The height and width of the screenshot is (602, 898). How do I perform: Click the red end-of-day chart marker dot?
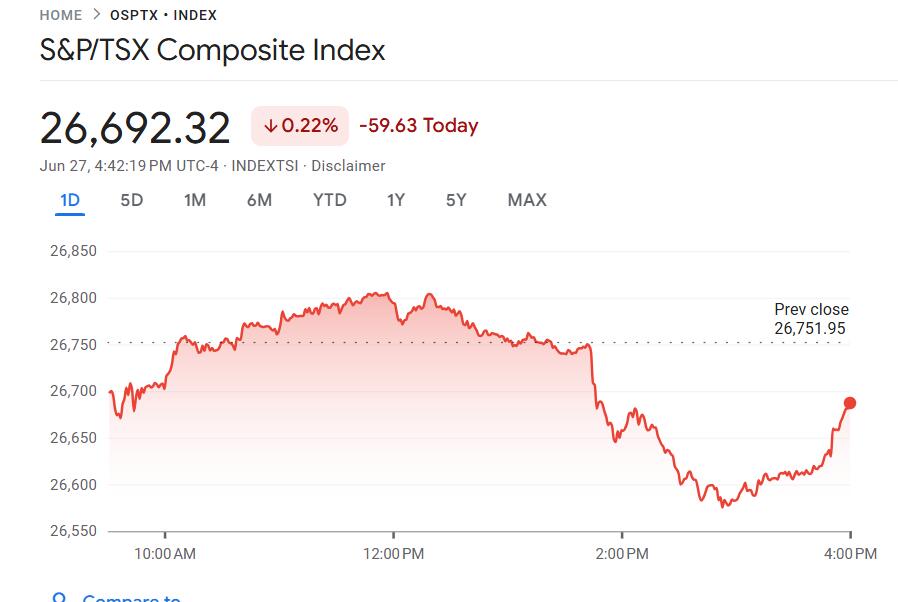point(850,403)
